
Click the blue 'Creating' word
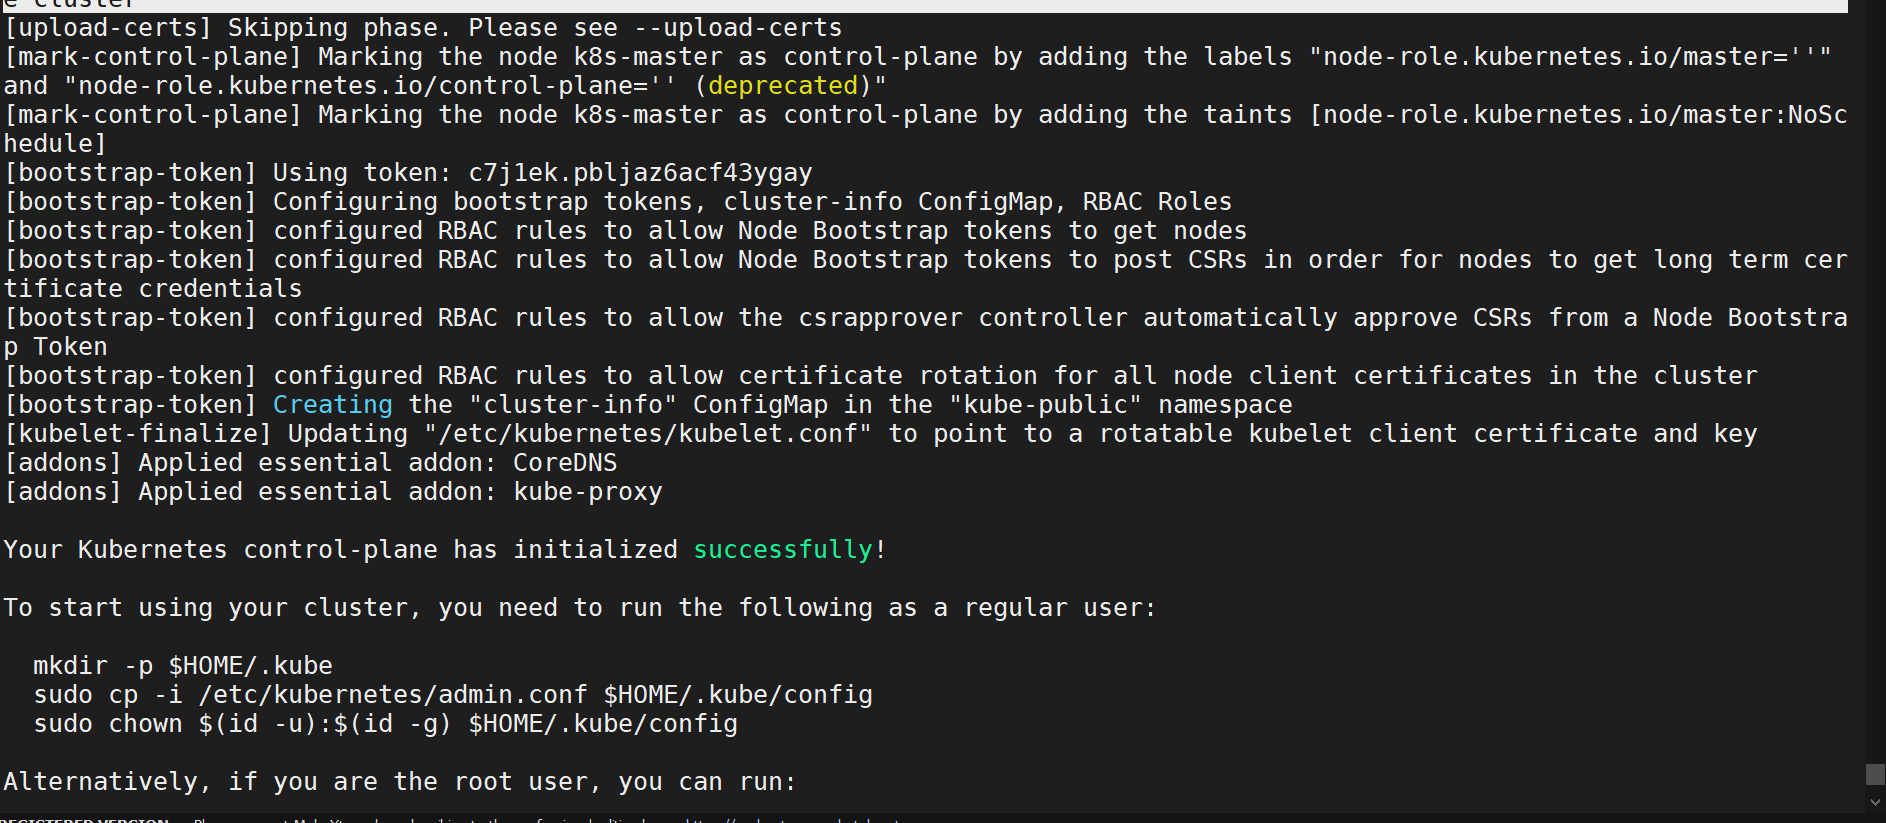click(x=333, y=405)
